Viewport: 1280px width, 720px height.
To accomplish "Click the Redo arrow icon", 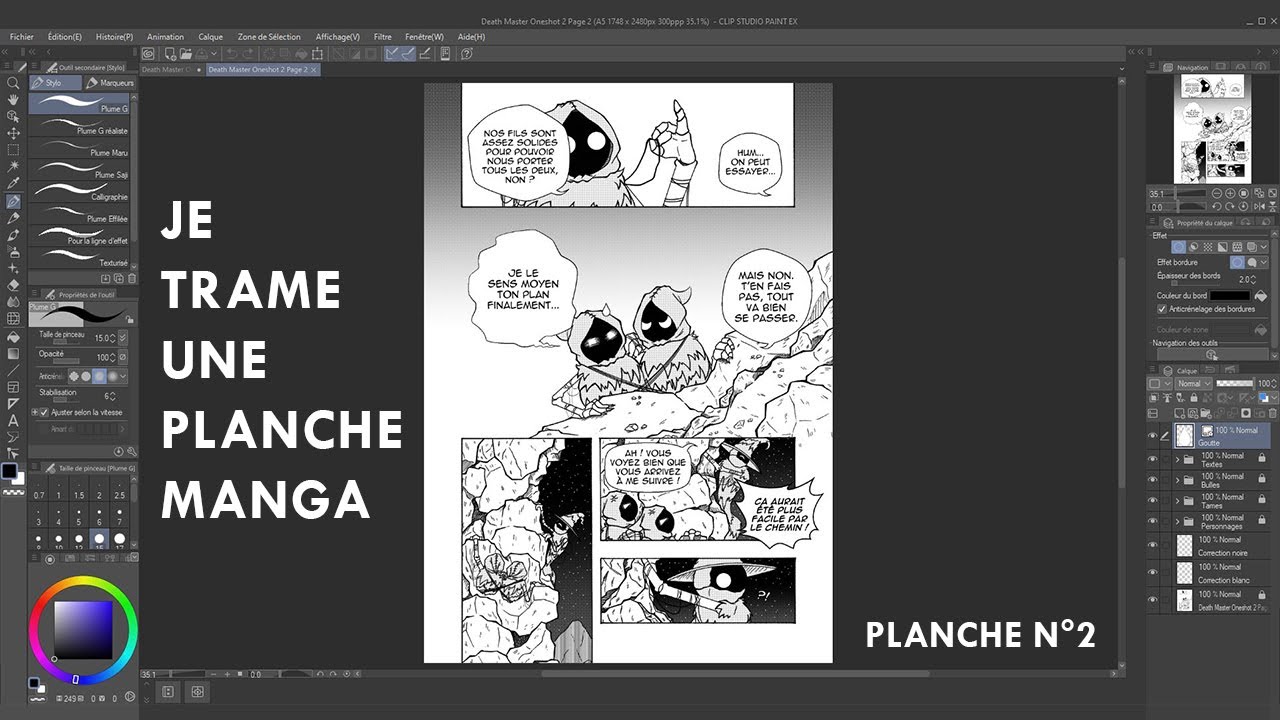I will pos(247,54).
